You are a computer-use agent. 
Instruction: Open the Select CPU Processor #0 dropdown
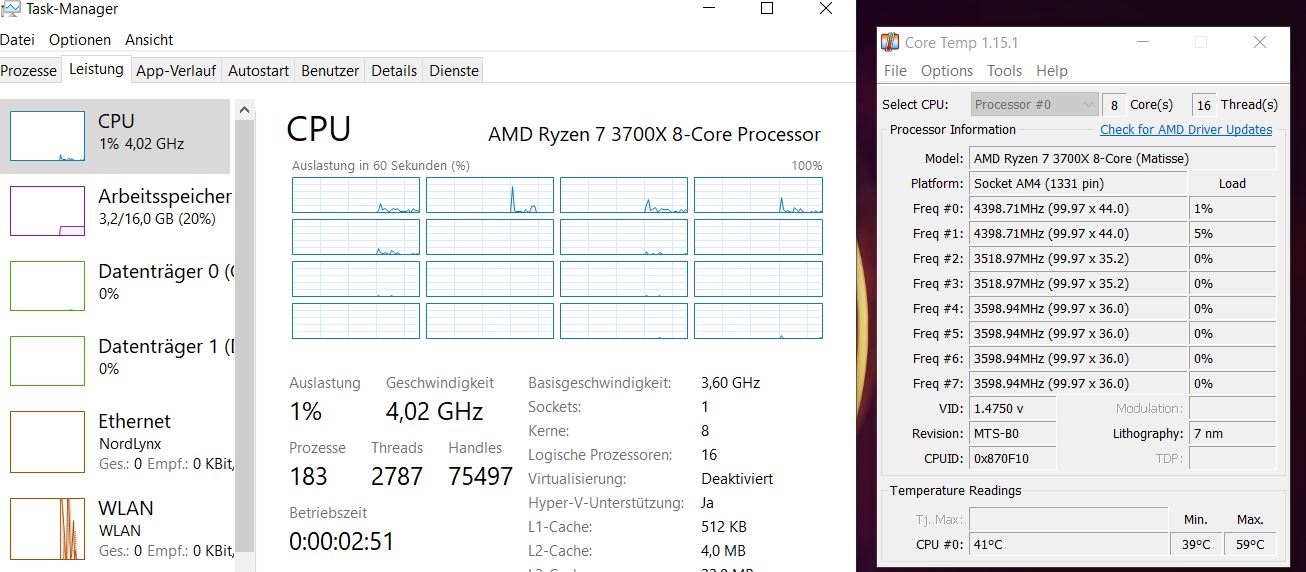1034,104
